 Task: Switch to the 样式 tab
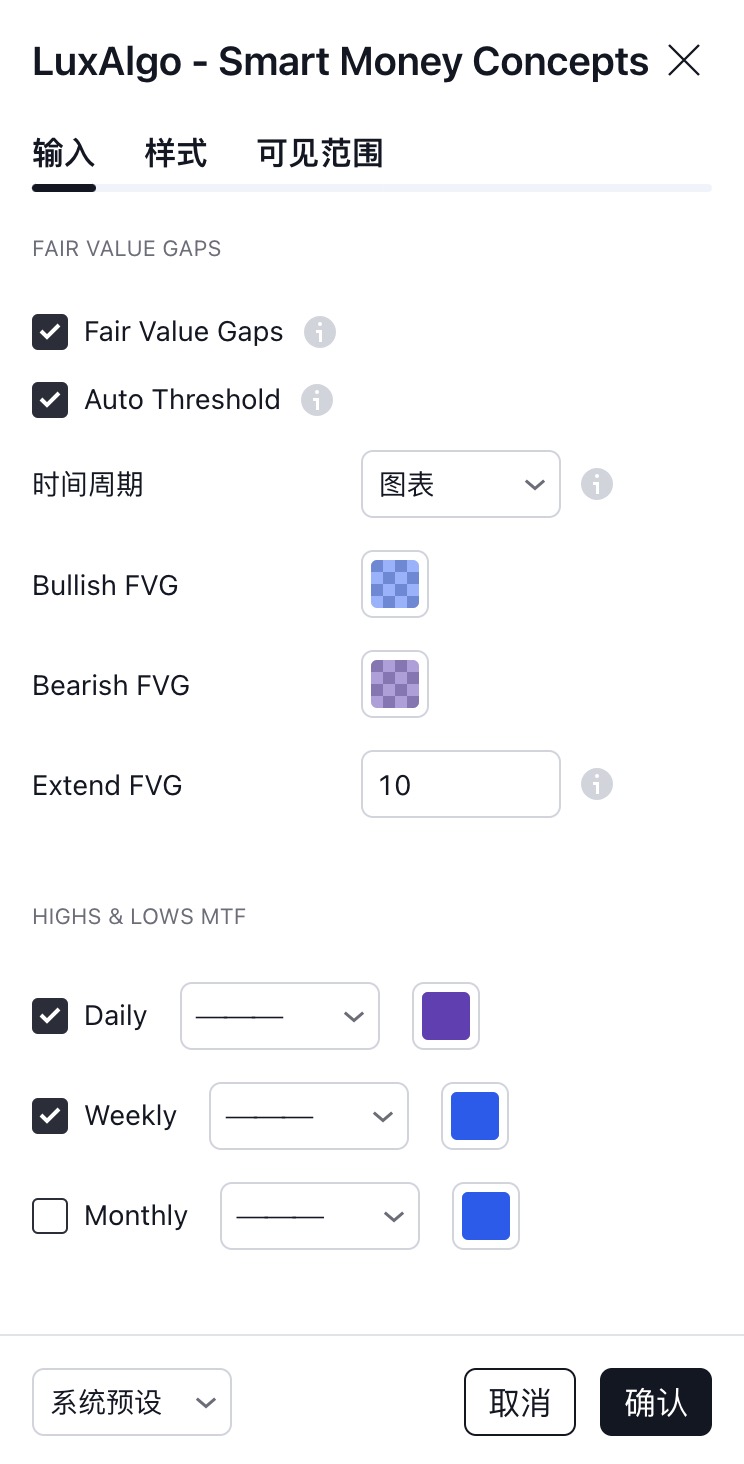tap(176, 154)
